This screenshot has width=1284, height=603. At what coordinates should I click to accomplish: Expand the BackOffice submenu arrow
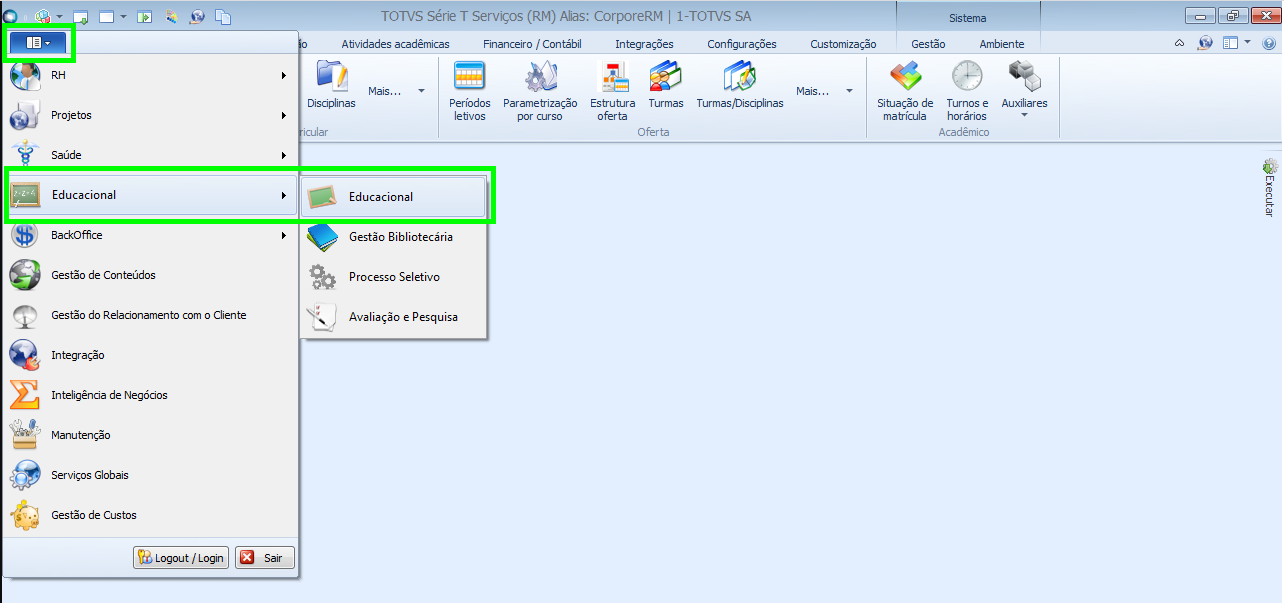pyautogui.click(x=284, y=235)
